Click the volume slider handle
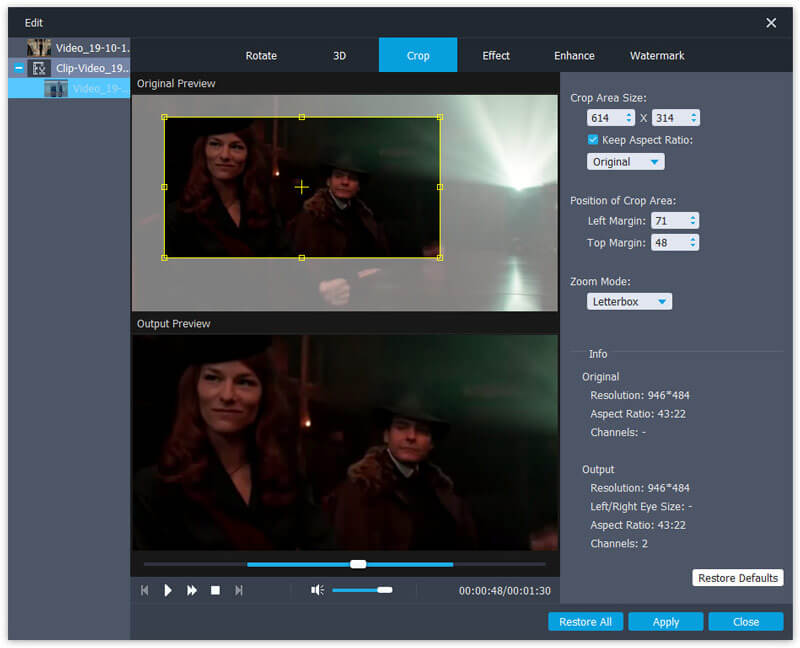Screen dimensions: 800x648 click(385, 590)
